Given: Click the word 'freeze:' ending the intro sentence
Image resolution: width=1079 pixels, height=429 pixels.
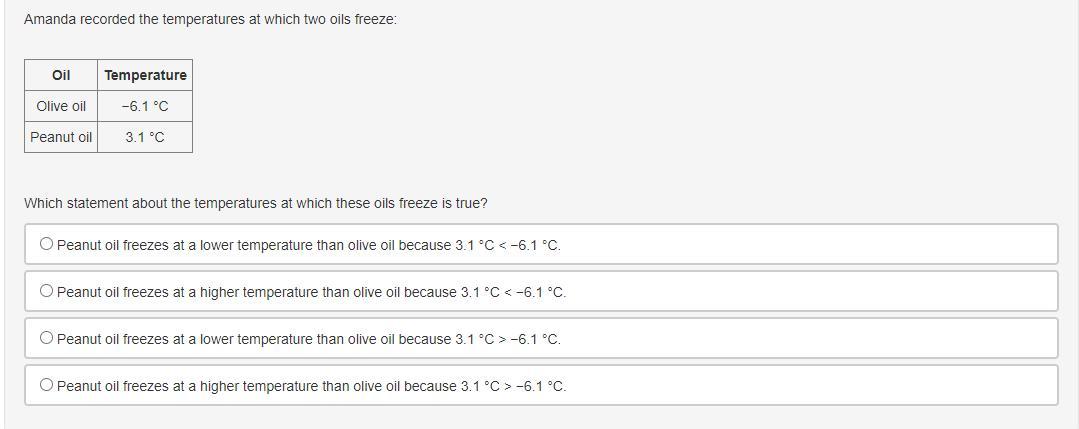Looking at the screenshot, I should point(375,19).
